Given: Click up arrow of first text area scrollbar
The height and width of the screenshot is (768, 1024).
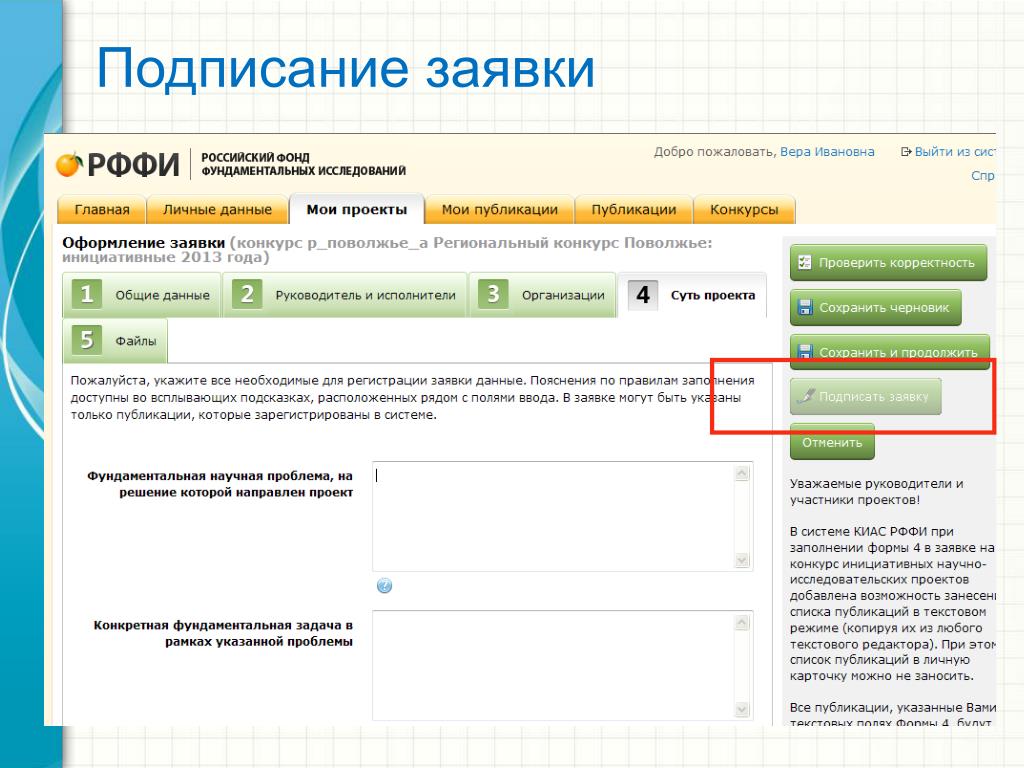Looking at the screenshot, I should pyautogui.click(x=742, y=473).
